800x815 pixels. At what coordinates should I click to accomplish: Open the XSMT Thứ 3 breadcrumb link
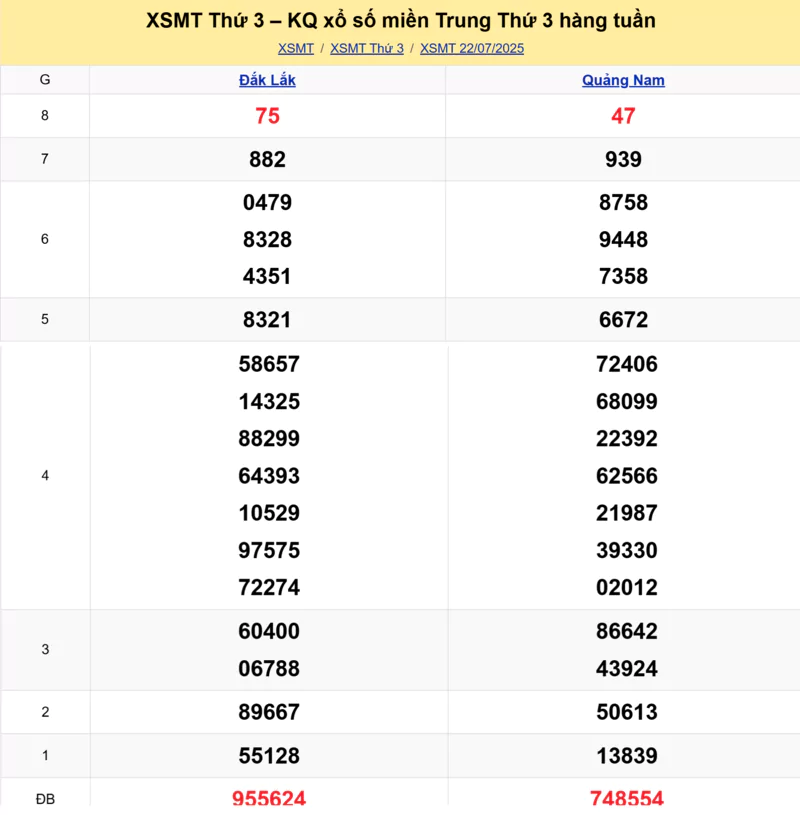click(x=367, y=48)
